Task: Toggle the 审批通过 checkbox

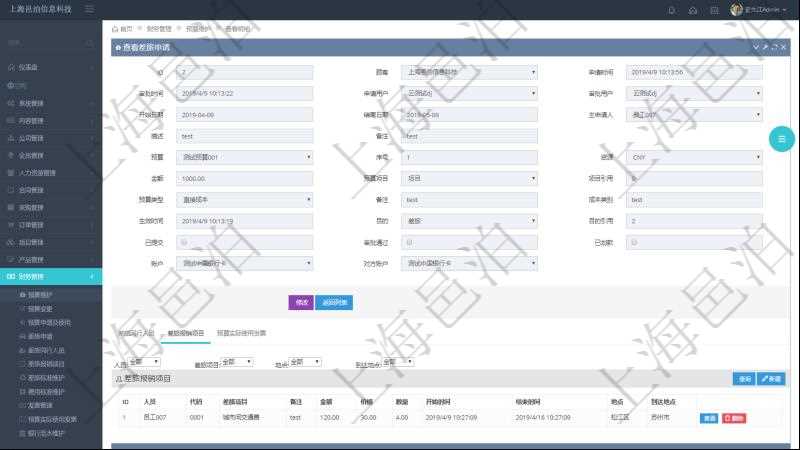Action: [408, 242]
